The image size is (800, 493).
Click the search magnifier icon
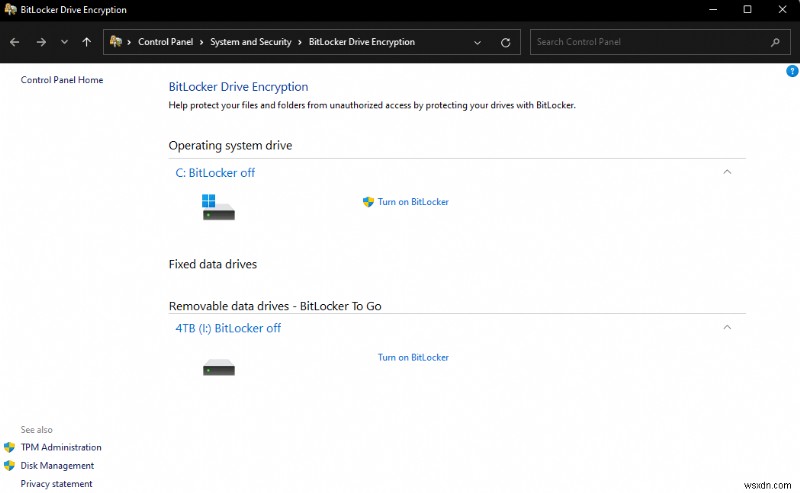776,42
